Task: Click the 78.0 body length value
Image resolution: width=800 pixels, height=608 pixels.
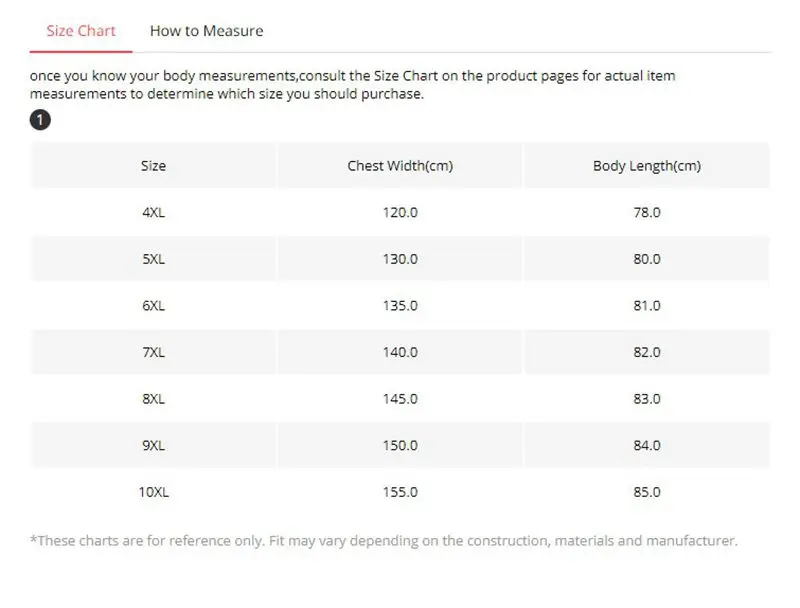Action: coord(647,213)
